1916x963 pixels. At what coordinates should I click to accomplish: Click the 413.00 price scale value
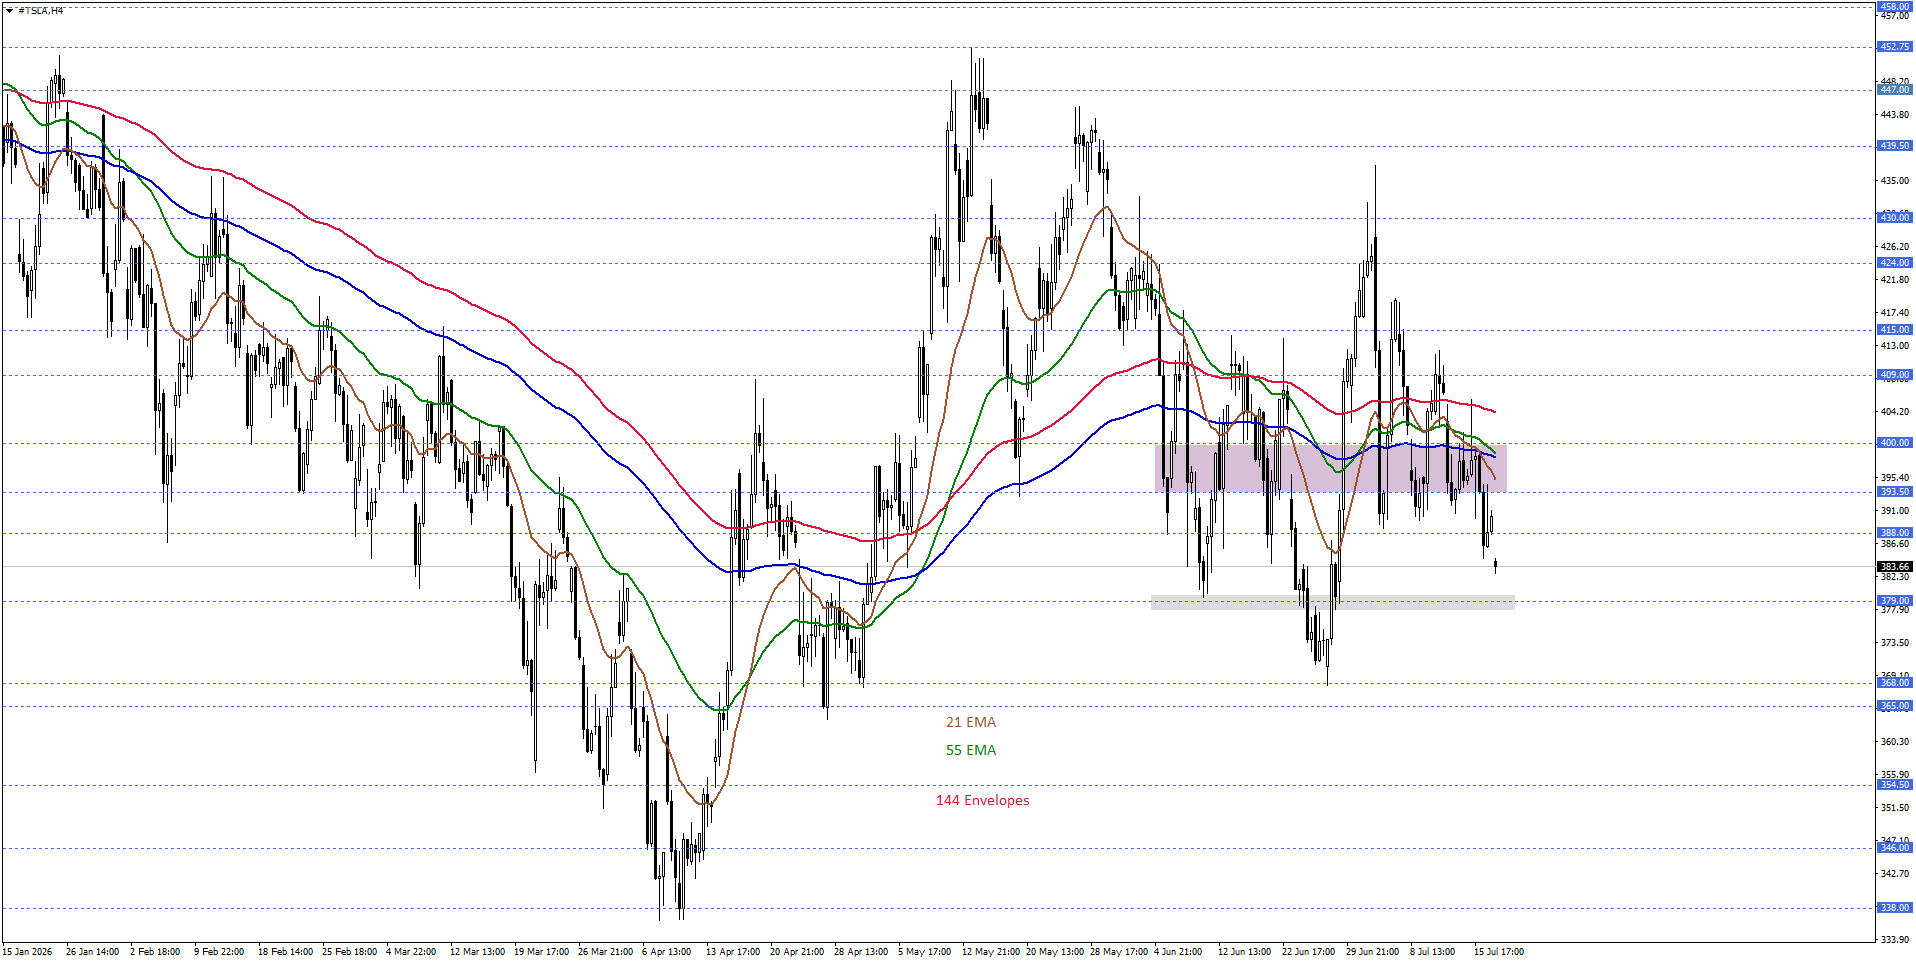(x=1895, y=346)
